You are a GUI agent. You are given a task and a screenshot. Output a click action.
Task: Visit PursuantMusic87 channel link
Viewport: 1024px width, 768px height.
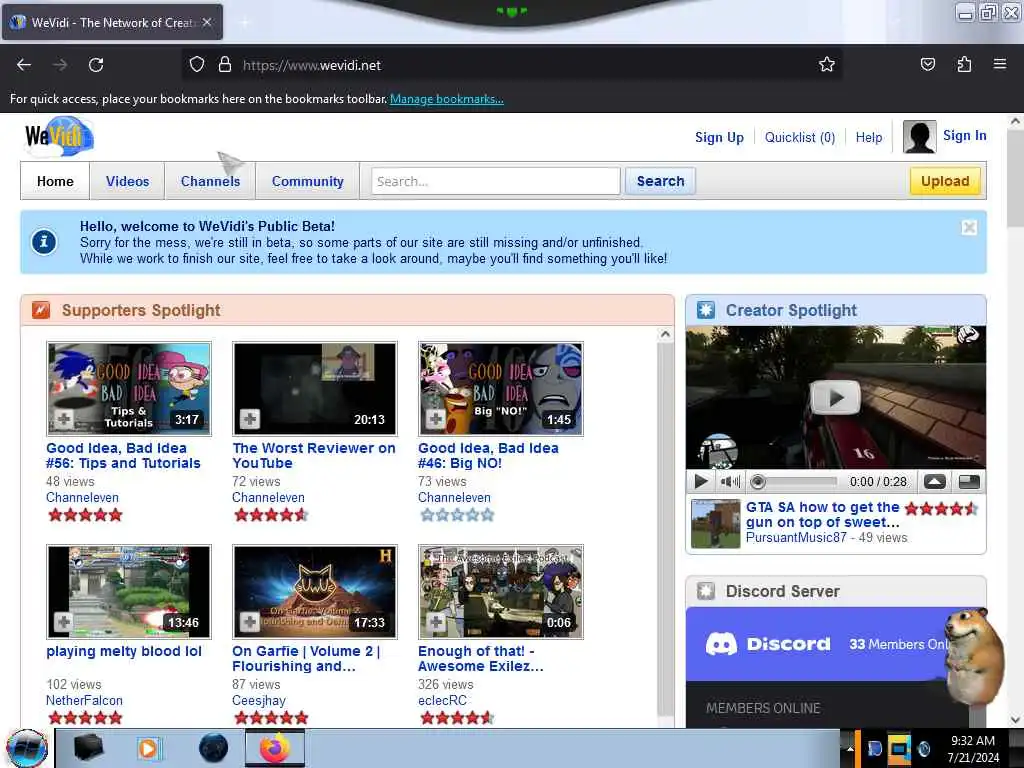[796, 537]
